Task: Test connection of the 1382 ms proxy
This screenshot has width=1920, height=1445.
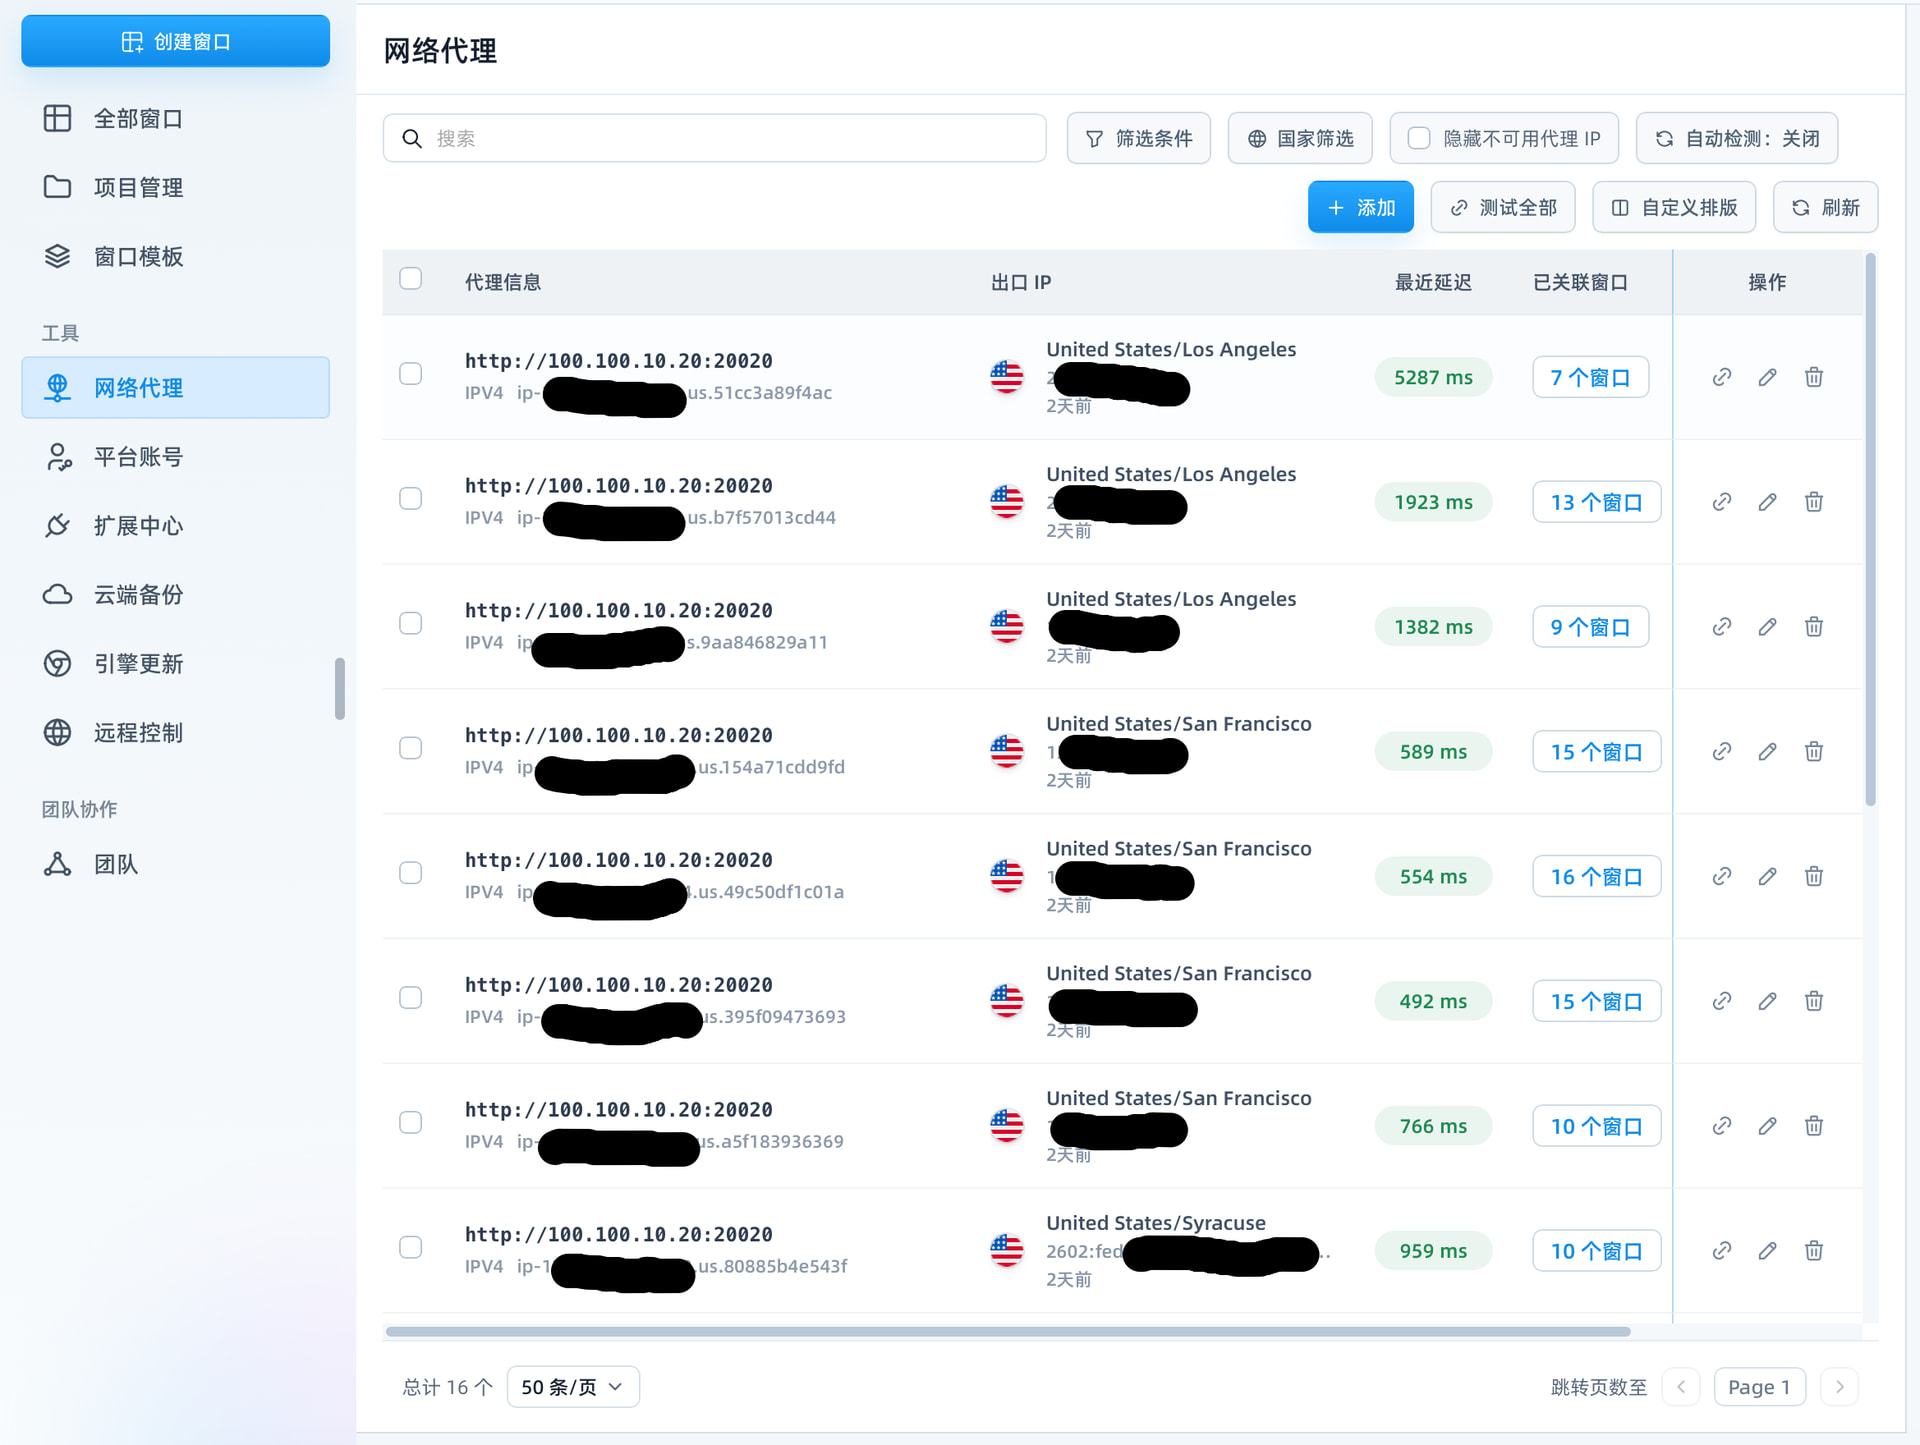Action: pyautogui.click(x=1721, y=627)
